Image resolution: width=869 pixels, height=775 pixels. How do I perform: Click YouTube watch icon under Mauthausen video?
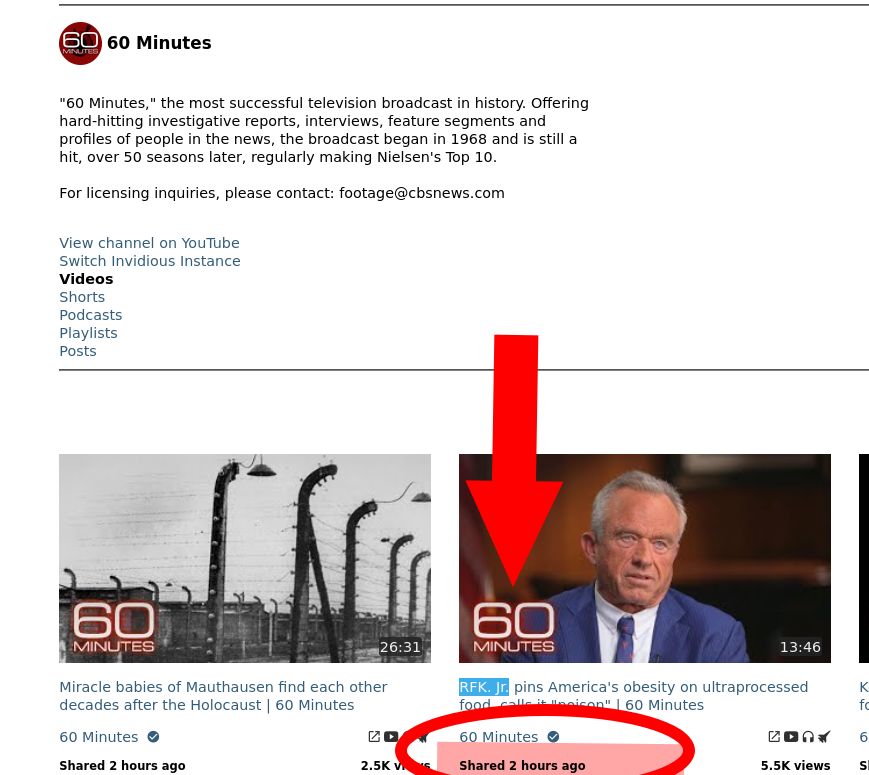391,736
